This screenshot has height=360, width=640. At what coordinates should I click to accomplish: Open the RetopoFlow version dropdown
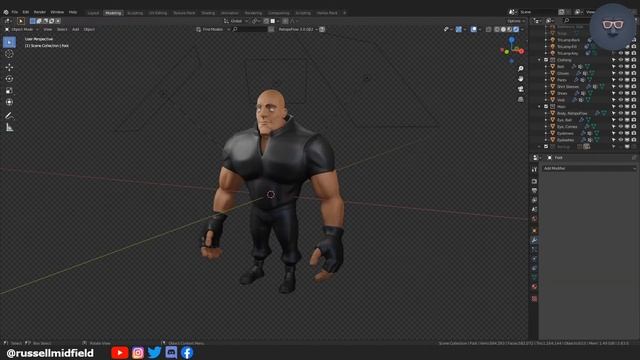[298, 29]
